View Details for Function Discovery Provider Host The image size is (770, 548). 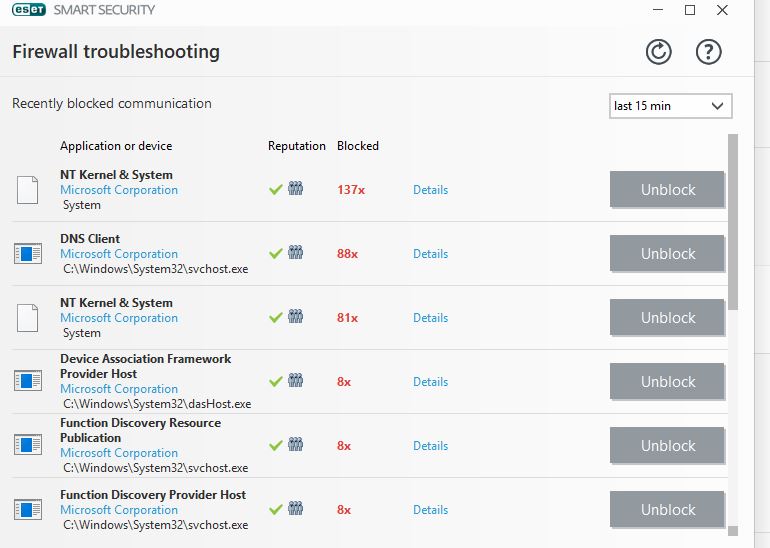pyautogui.click(x=430, y=510)
